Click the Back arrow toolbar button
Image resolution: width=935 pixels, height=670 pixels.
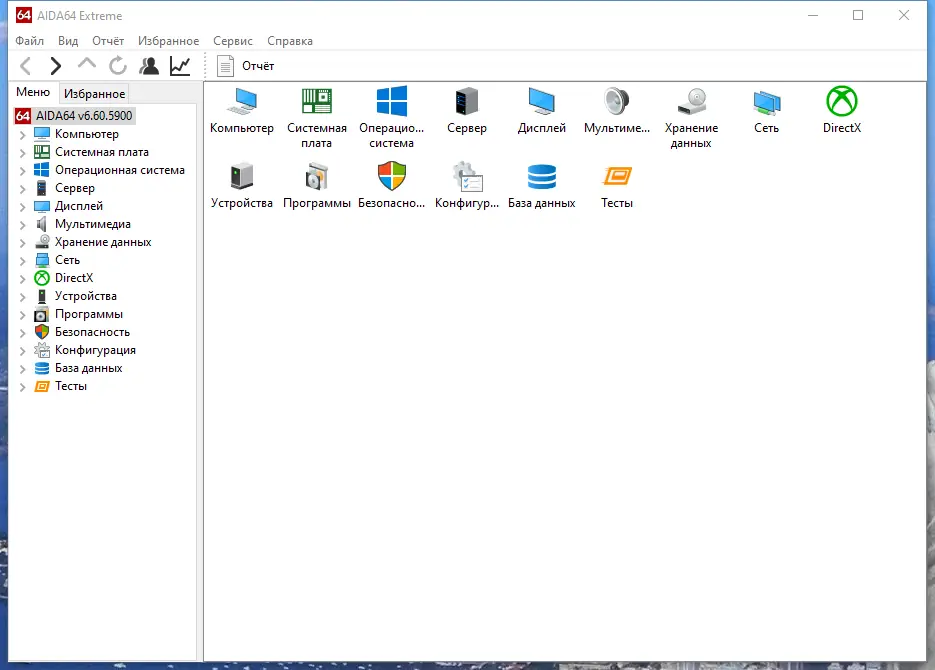pos(26,66)
